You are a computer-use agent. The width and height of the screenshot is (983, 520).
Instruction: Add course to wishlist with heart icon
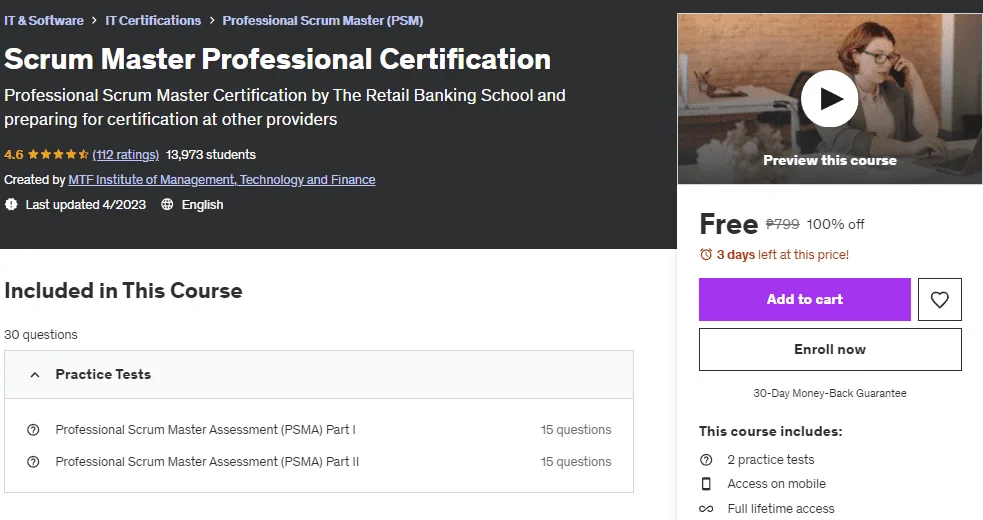[x=939, y=299]
